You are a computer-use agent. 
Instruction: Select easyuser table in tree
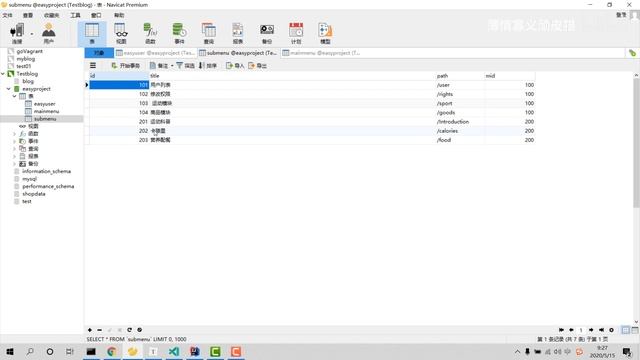(x=44, y=104)
